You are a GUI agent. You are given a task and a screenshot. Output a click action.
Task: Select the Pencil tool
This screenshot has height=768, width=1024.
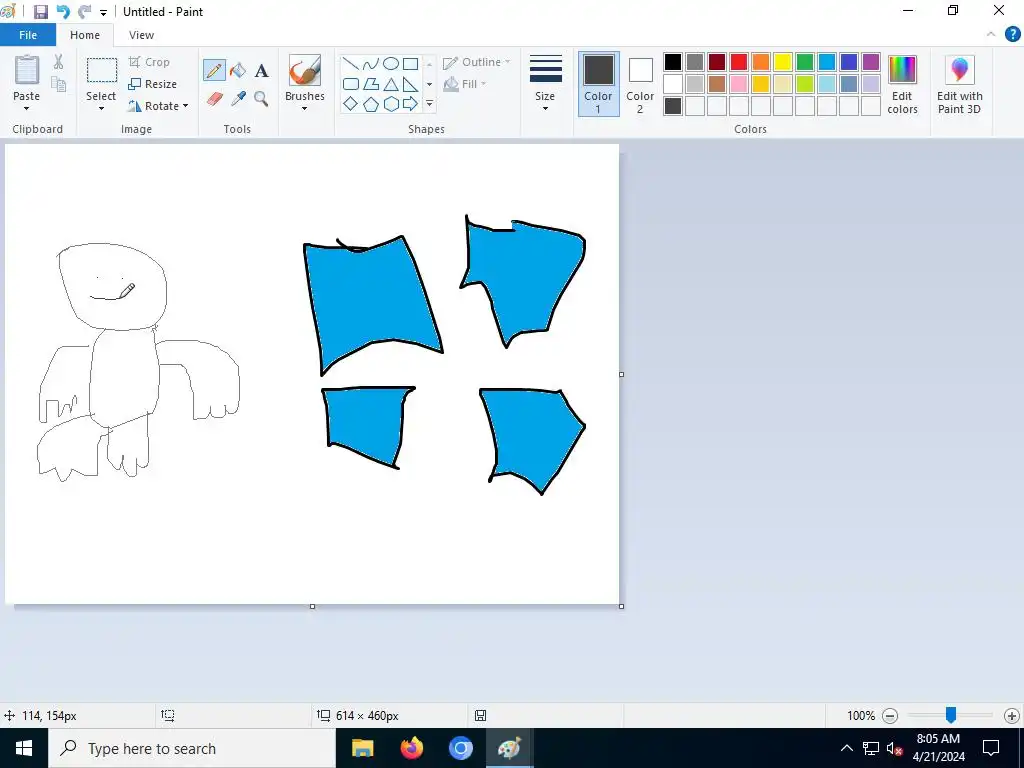pos(214,70)
